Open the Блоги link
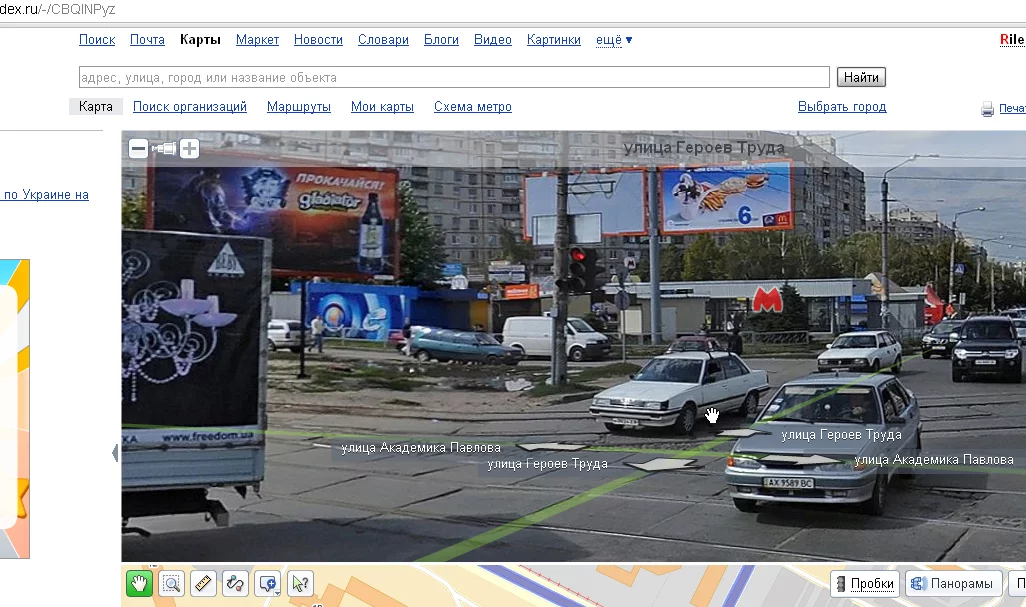 tap(441, 40)
